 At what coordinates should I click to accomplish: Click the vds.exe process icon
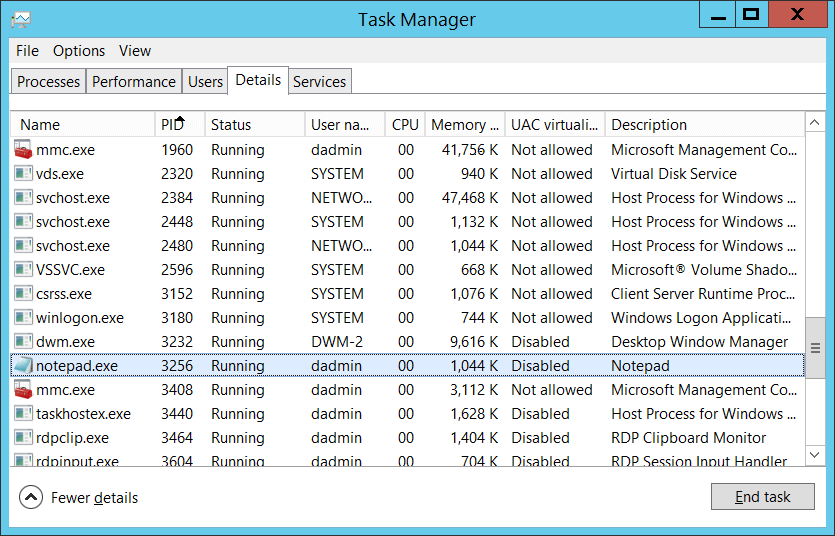(23, 174)
